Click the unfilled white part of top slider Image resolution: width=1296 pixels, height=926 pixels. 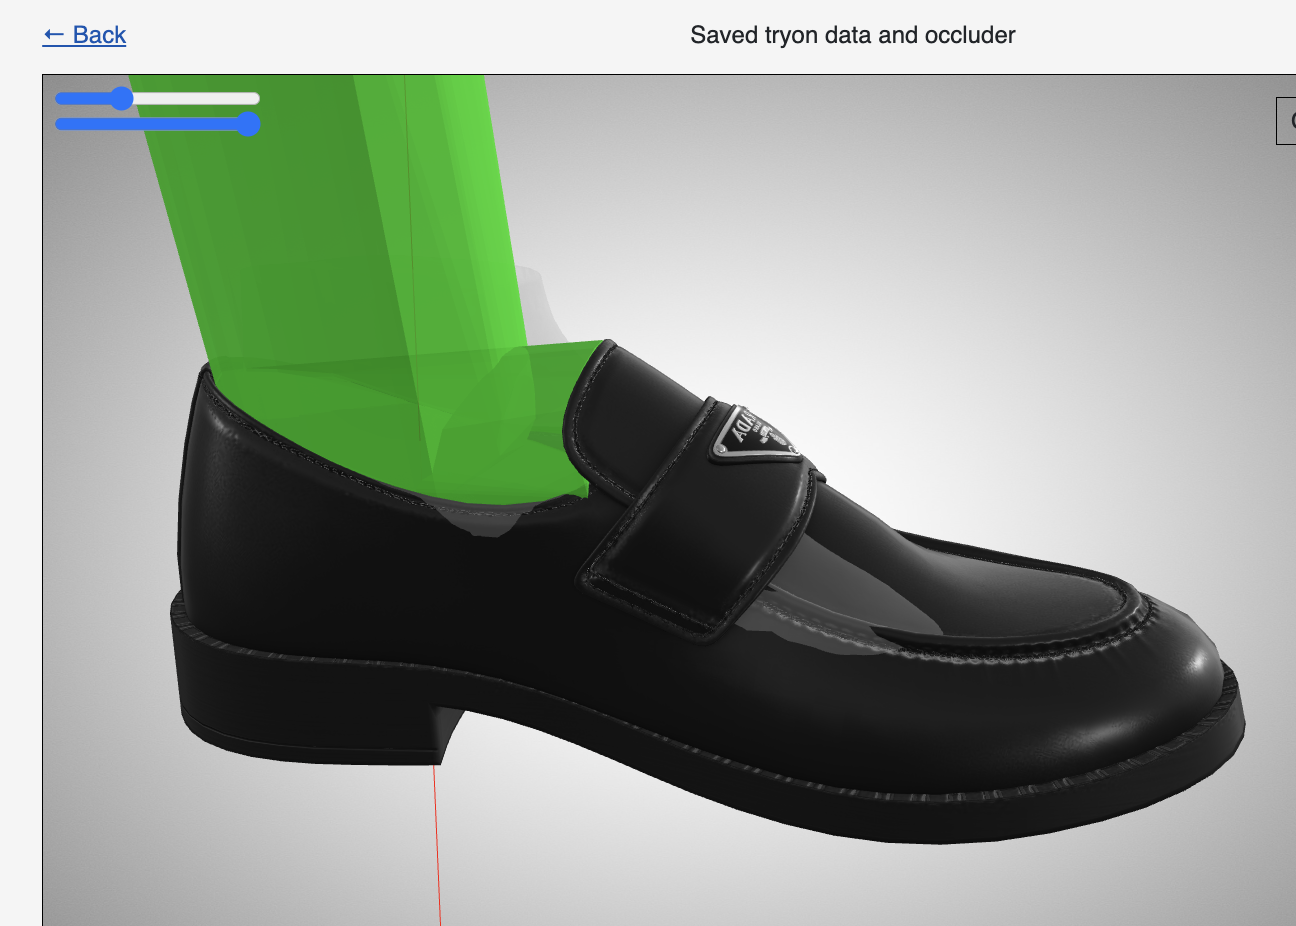pyautogui.click(x=195, y=98)
